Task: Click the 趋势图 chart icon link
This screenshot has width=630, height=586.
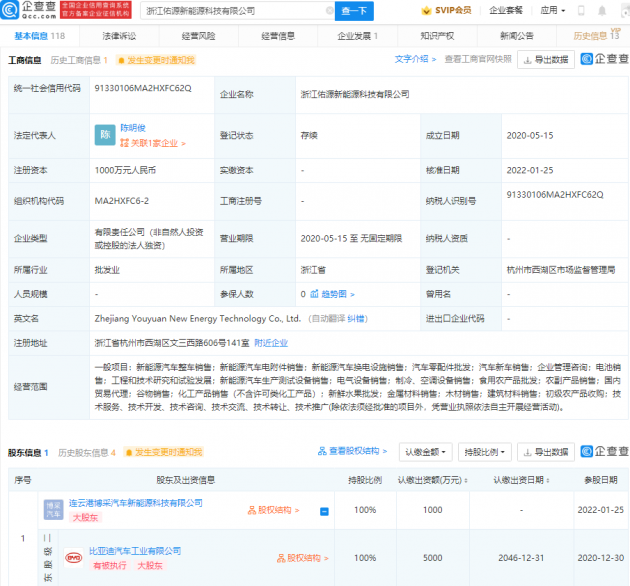Action: coord(332,294)
